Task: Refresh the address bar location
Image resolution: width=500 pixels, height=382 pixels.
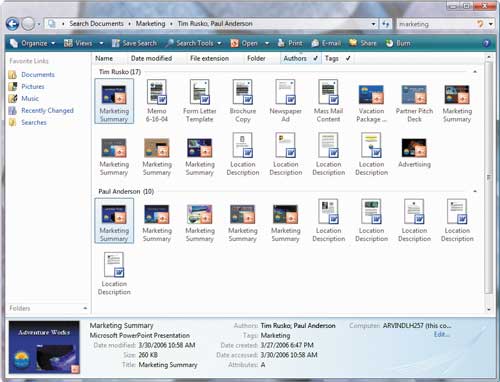Action: [x=386, y=24]
